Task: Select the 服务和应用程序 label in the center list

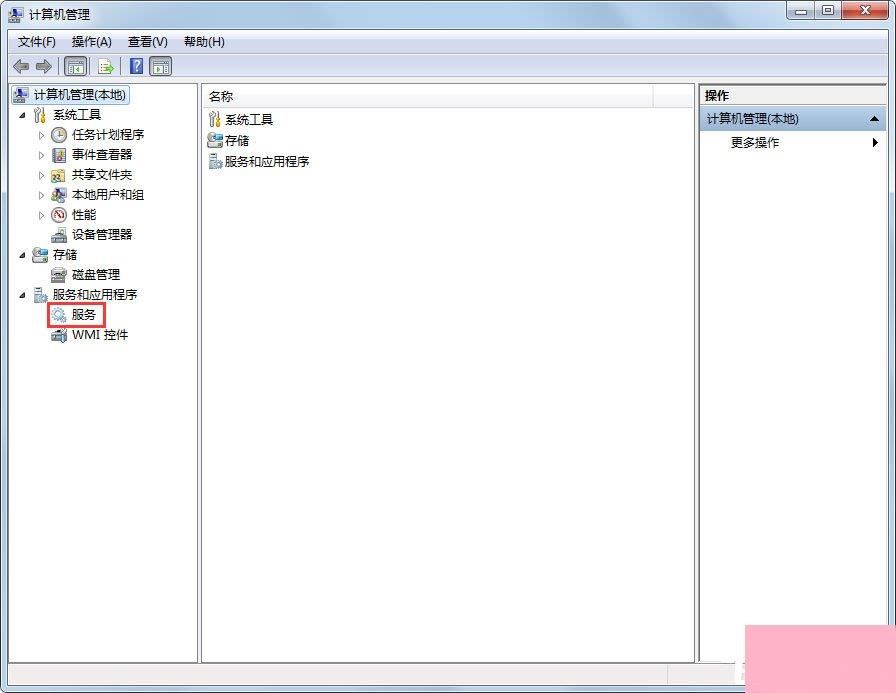Action: 267,162
